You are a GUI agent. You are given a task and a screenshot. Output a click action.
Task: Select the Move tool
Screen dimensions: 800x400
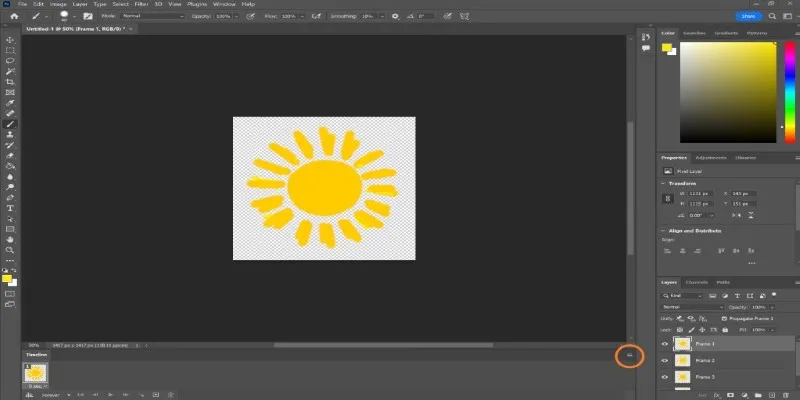[x=10, y=40]
